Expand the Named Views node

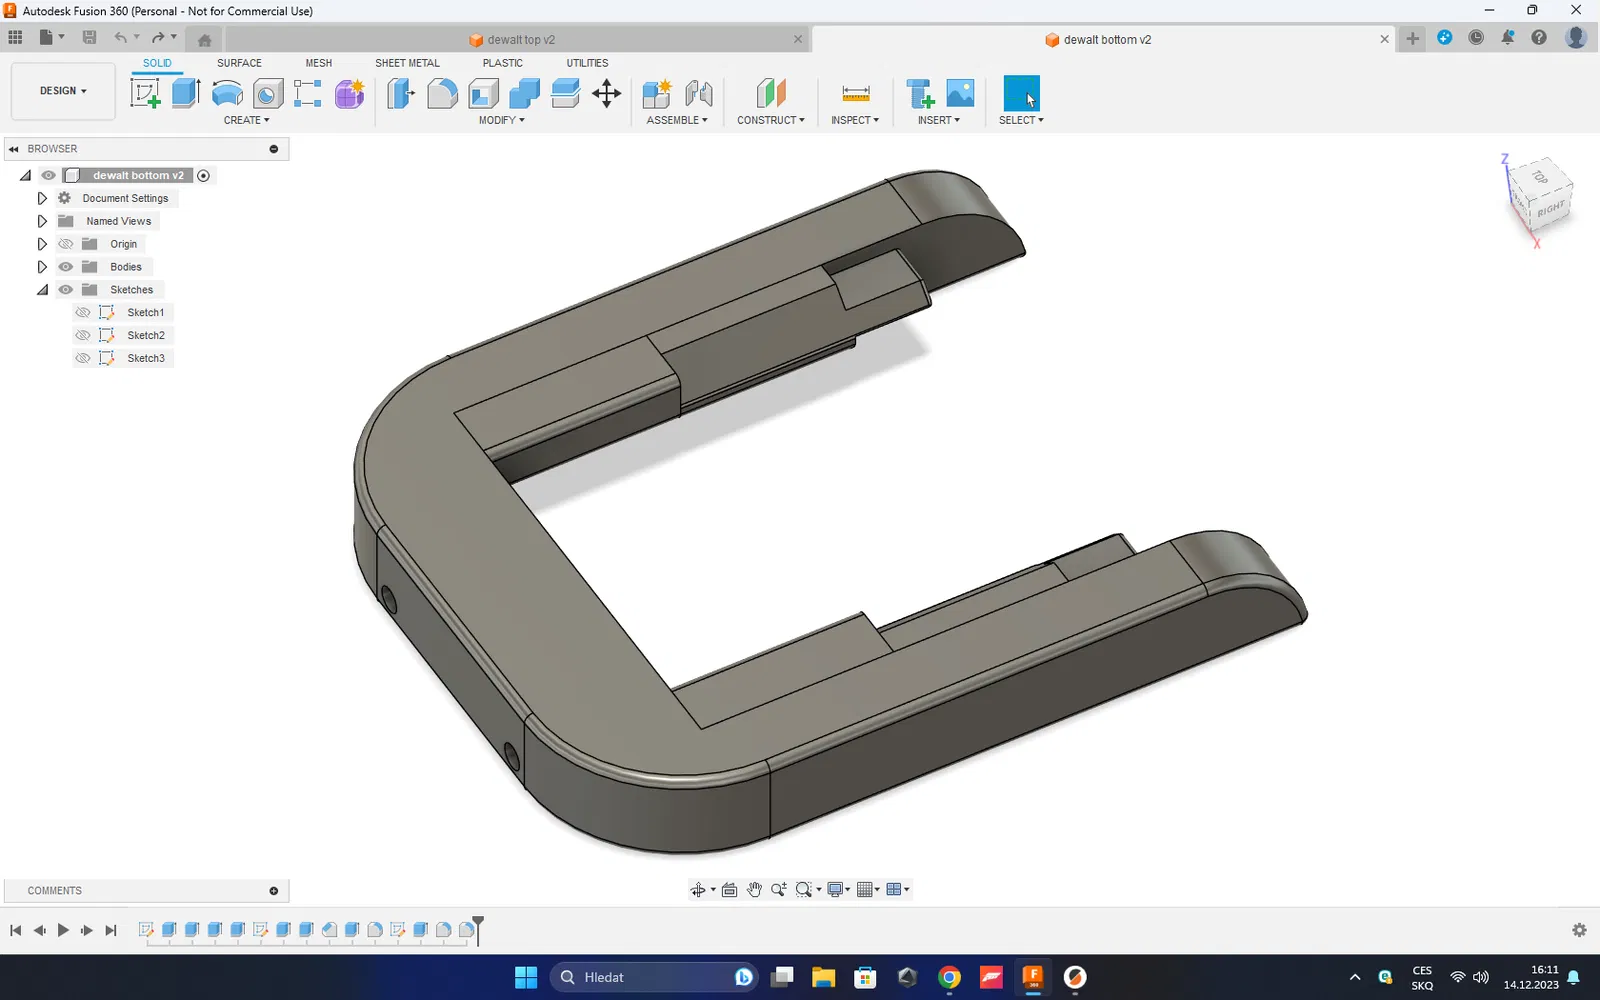42,221
